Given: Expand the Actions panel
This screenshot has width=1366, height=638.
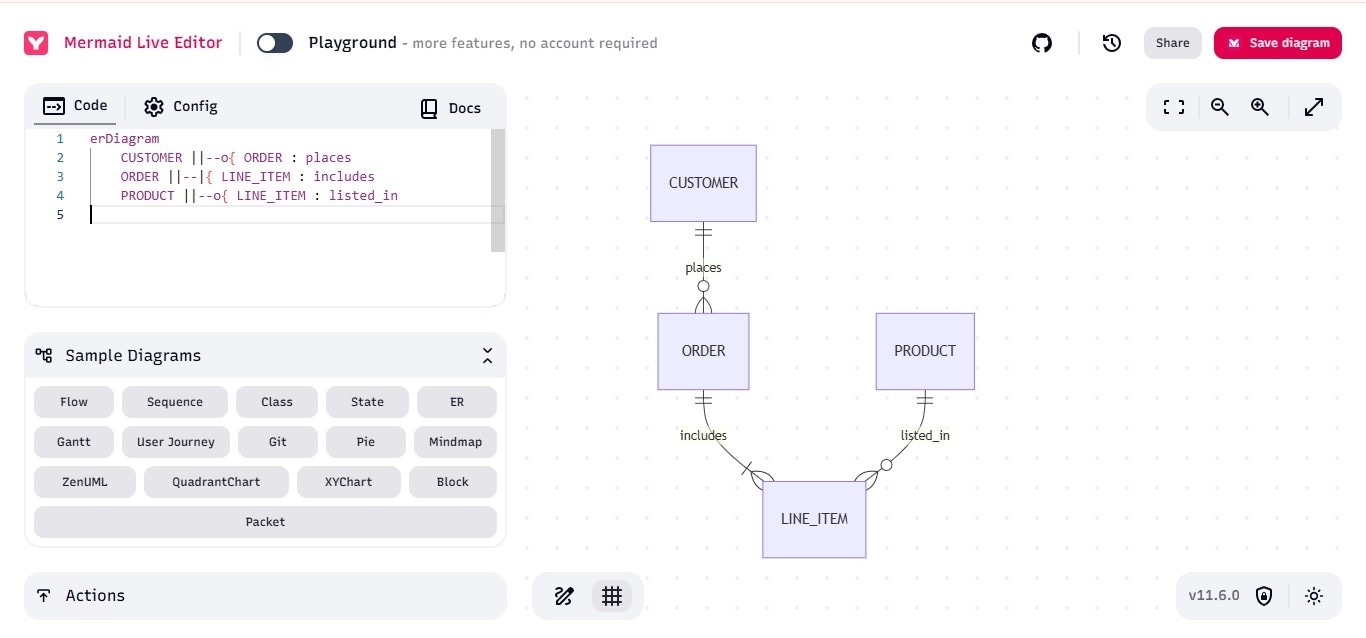Looking at the screenshot, I should tap(265, 595).
